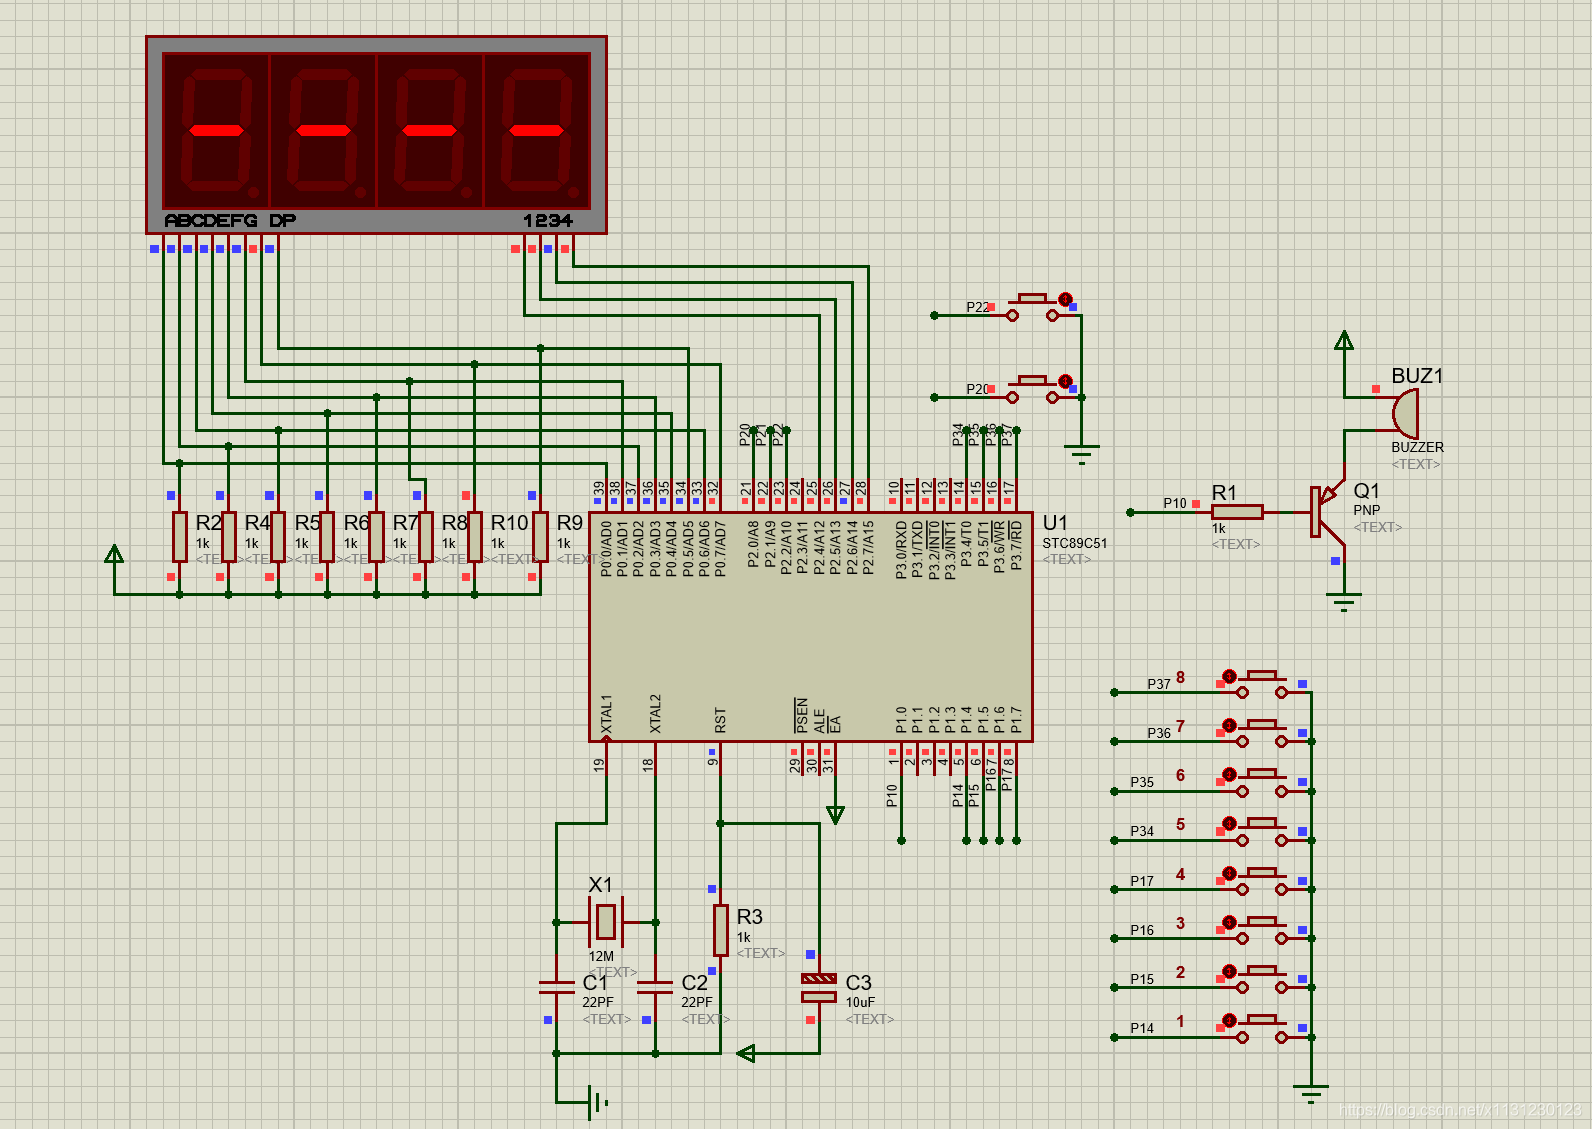Click the power terminal left of resistor R2

tap(115, 554)
